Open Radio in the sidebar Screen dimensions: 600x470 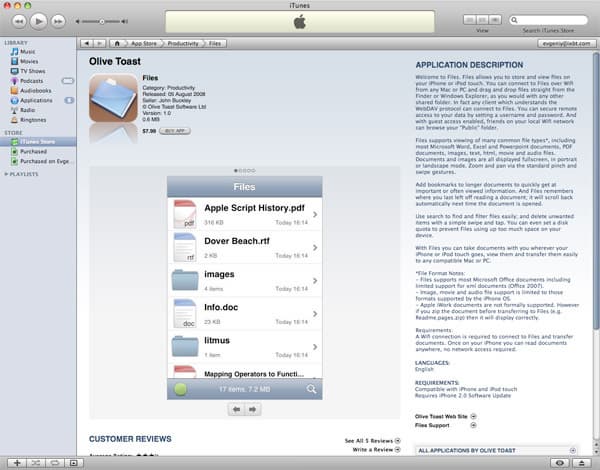pos(28,110)
